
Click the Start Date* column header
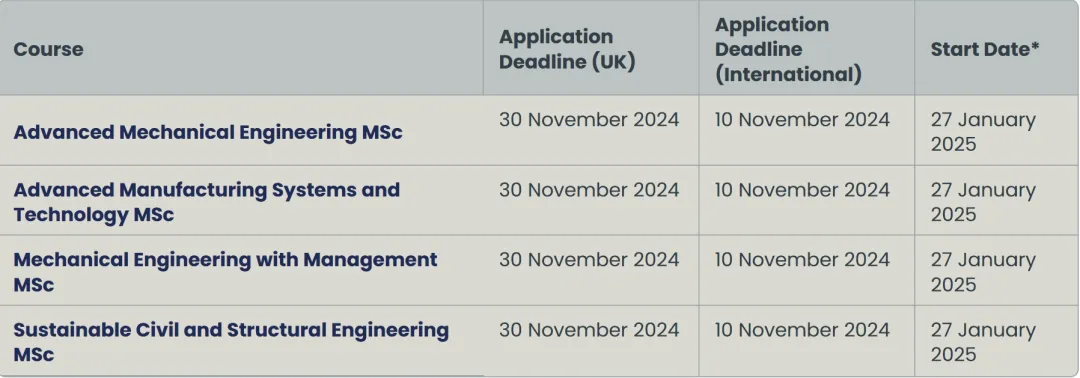click(985, 49)
